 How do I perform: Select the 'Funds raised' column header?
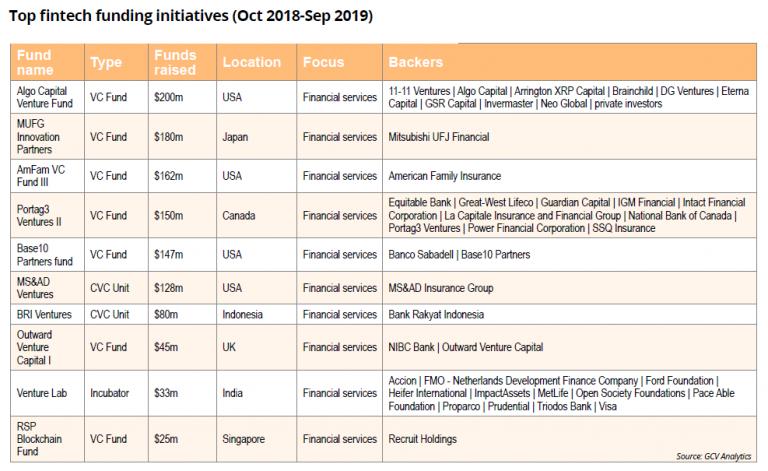[176, 62]
